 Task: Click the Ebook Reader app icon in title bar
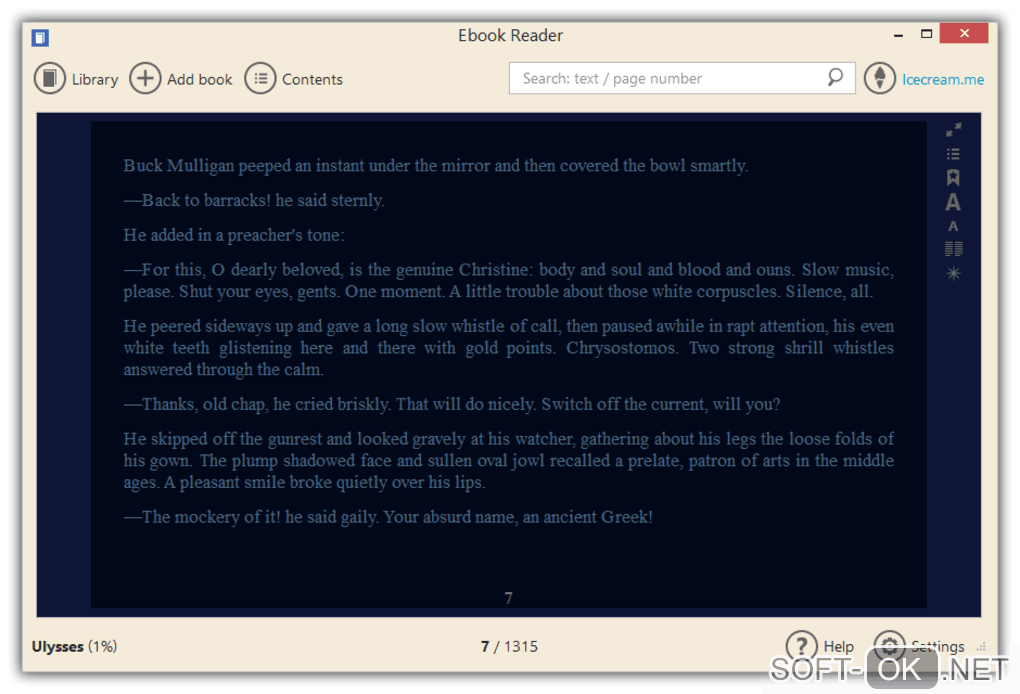coord(40,38)
